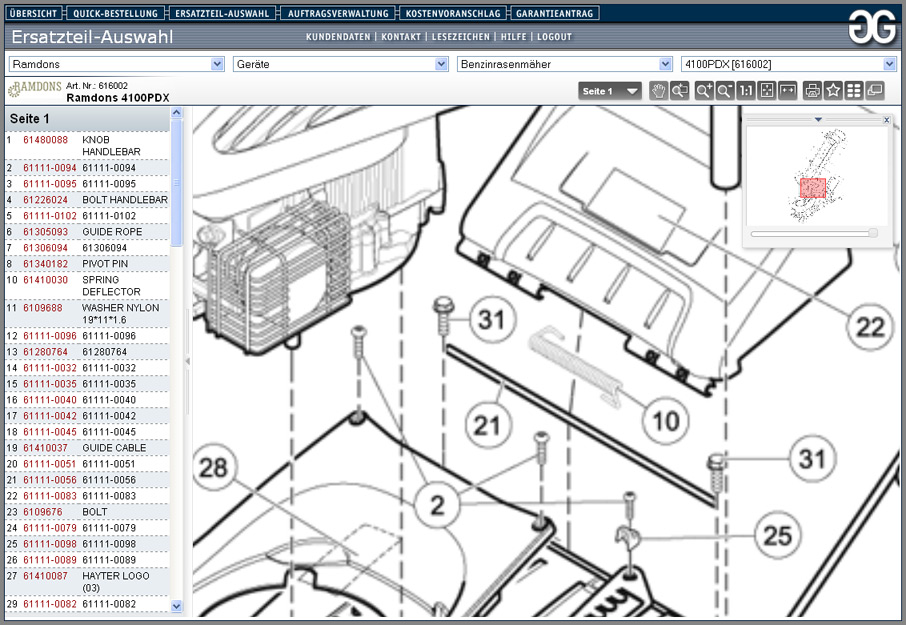The image size is (906, 625).
Task: Select callout 25 in the diagram
Action: [x=778, y=536]
